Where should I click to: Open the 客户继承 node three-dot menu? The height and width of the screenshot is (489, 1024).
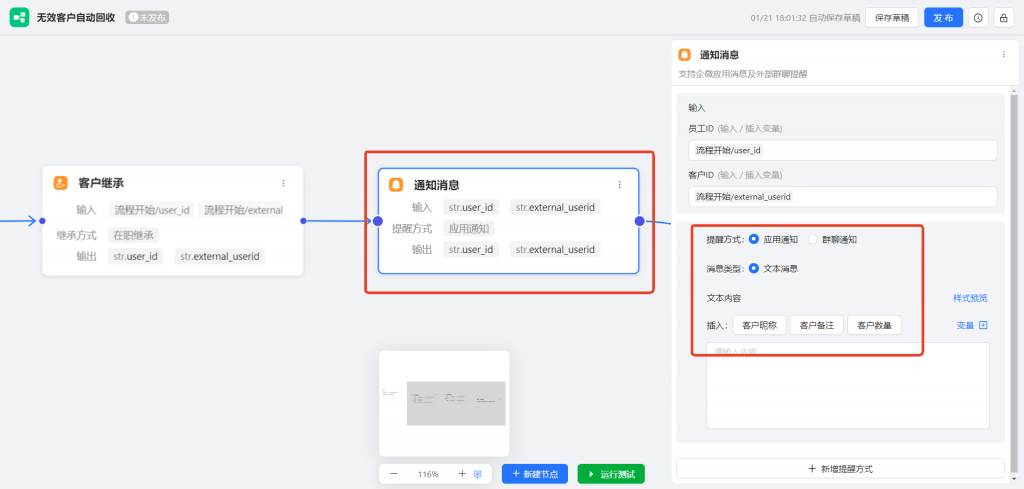click(283, 183)
